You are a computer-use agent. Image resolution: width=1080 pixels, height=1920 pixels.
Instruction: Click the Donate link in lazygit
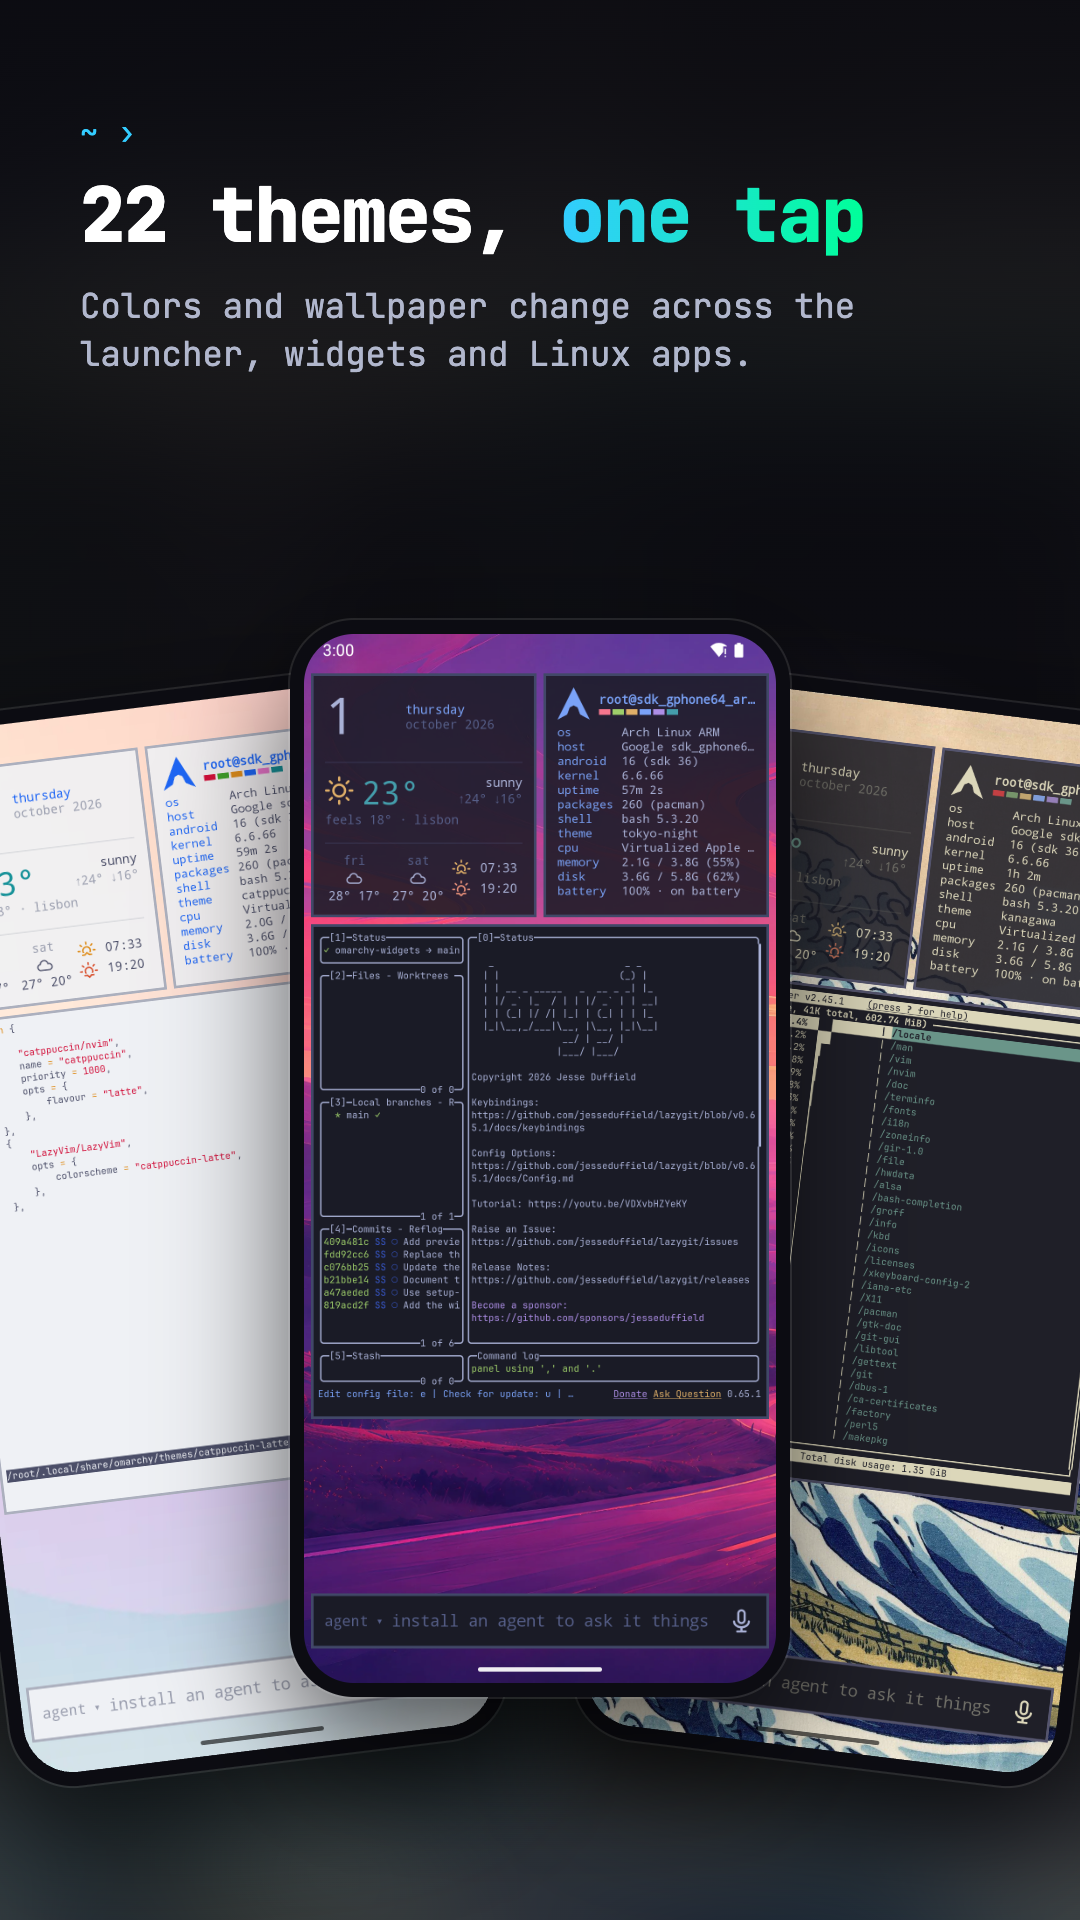(630, 1394)
